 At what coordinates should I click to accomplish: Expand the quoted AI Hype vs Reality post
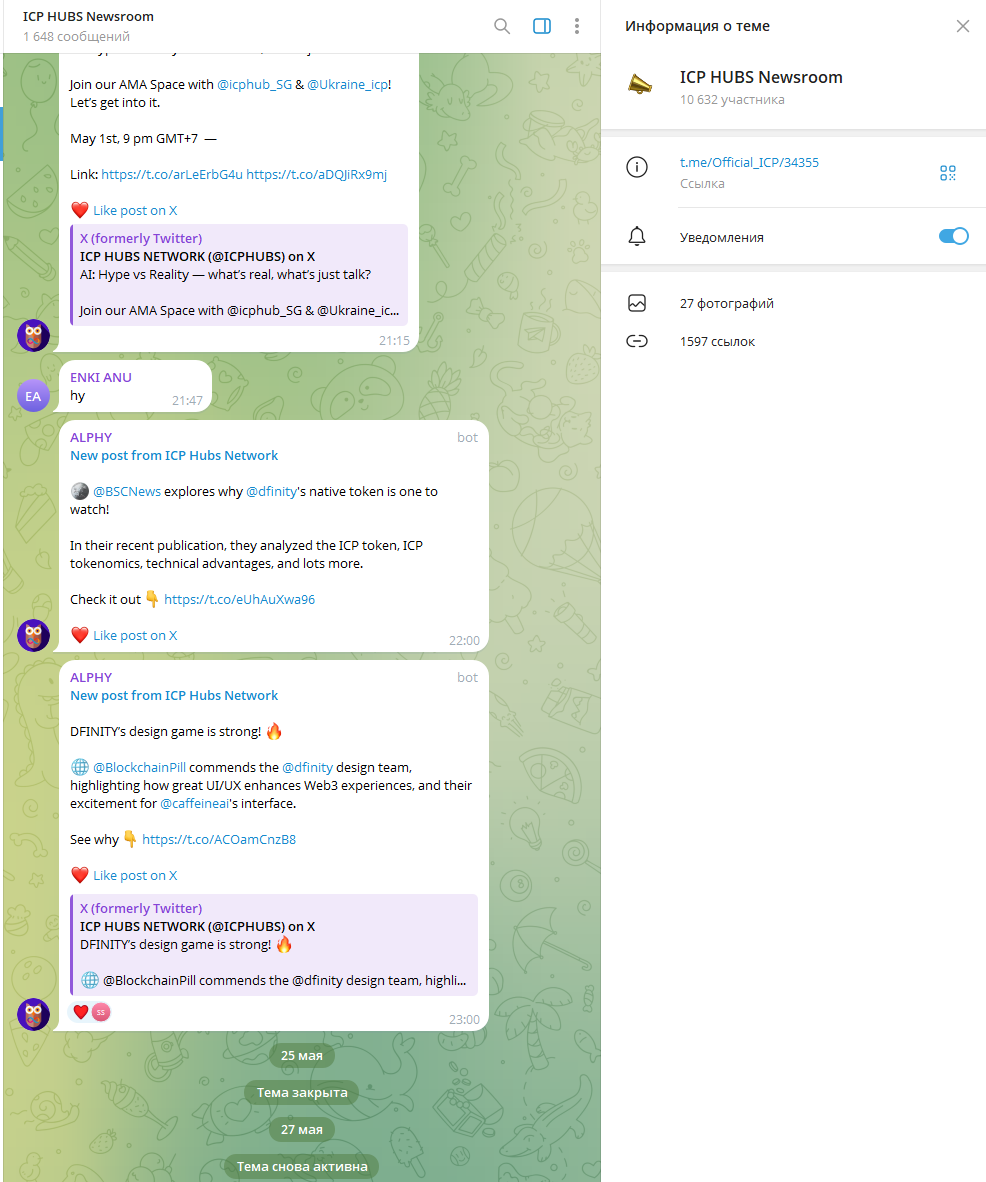(239, 275)
